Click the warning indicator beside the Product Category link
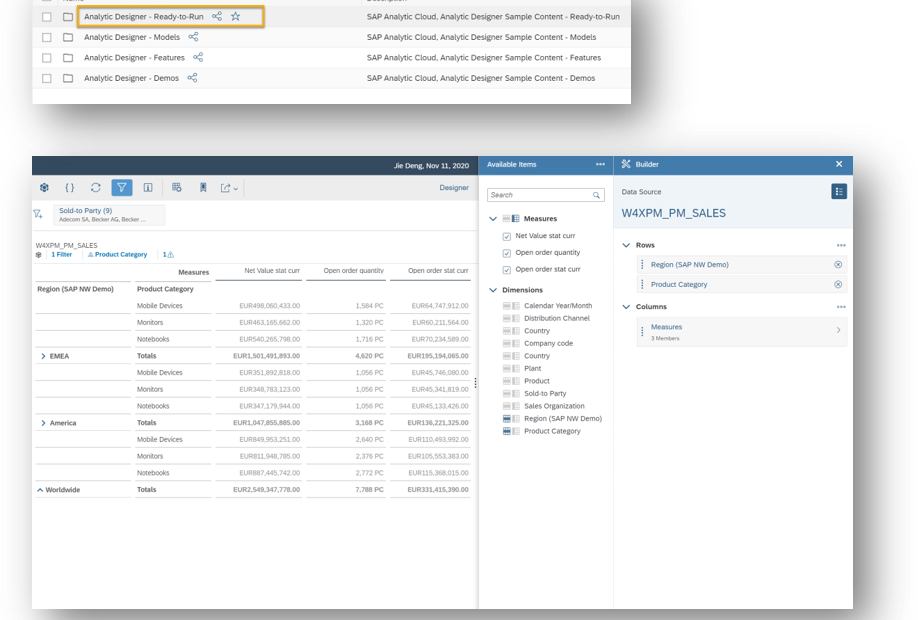 click(169, 255)
